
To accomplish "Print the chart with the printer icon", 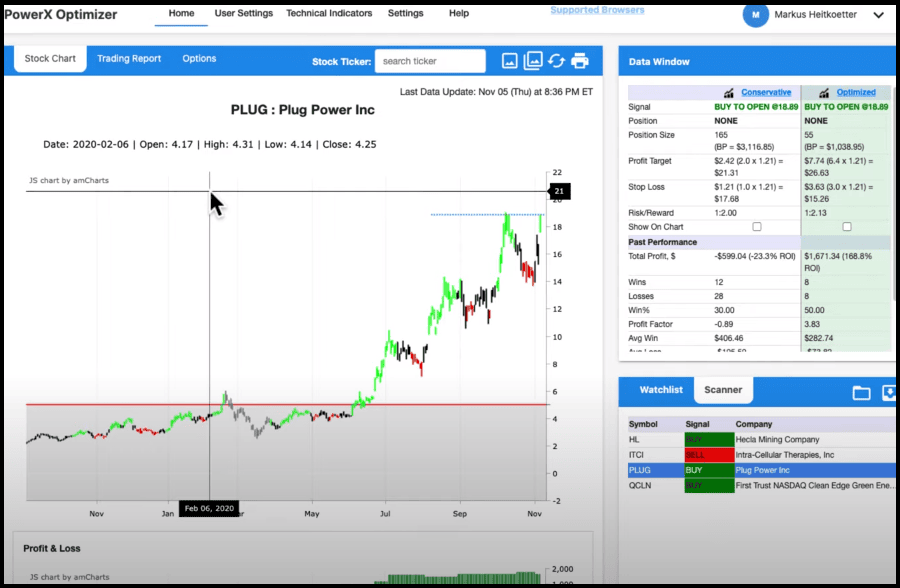I will pyautogui.click(x=580, y=61).
